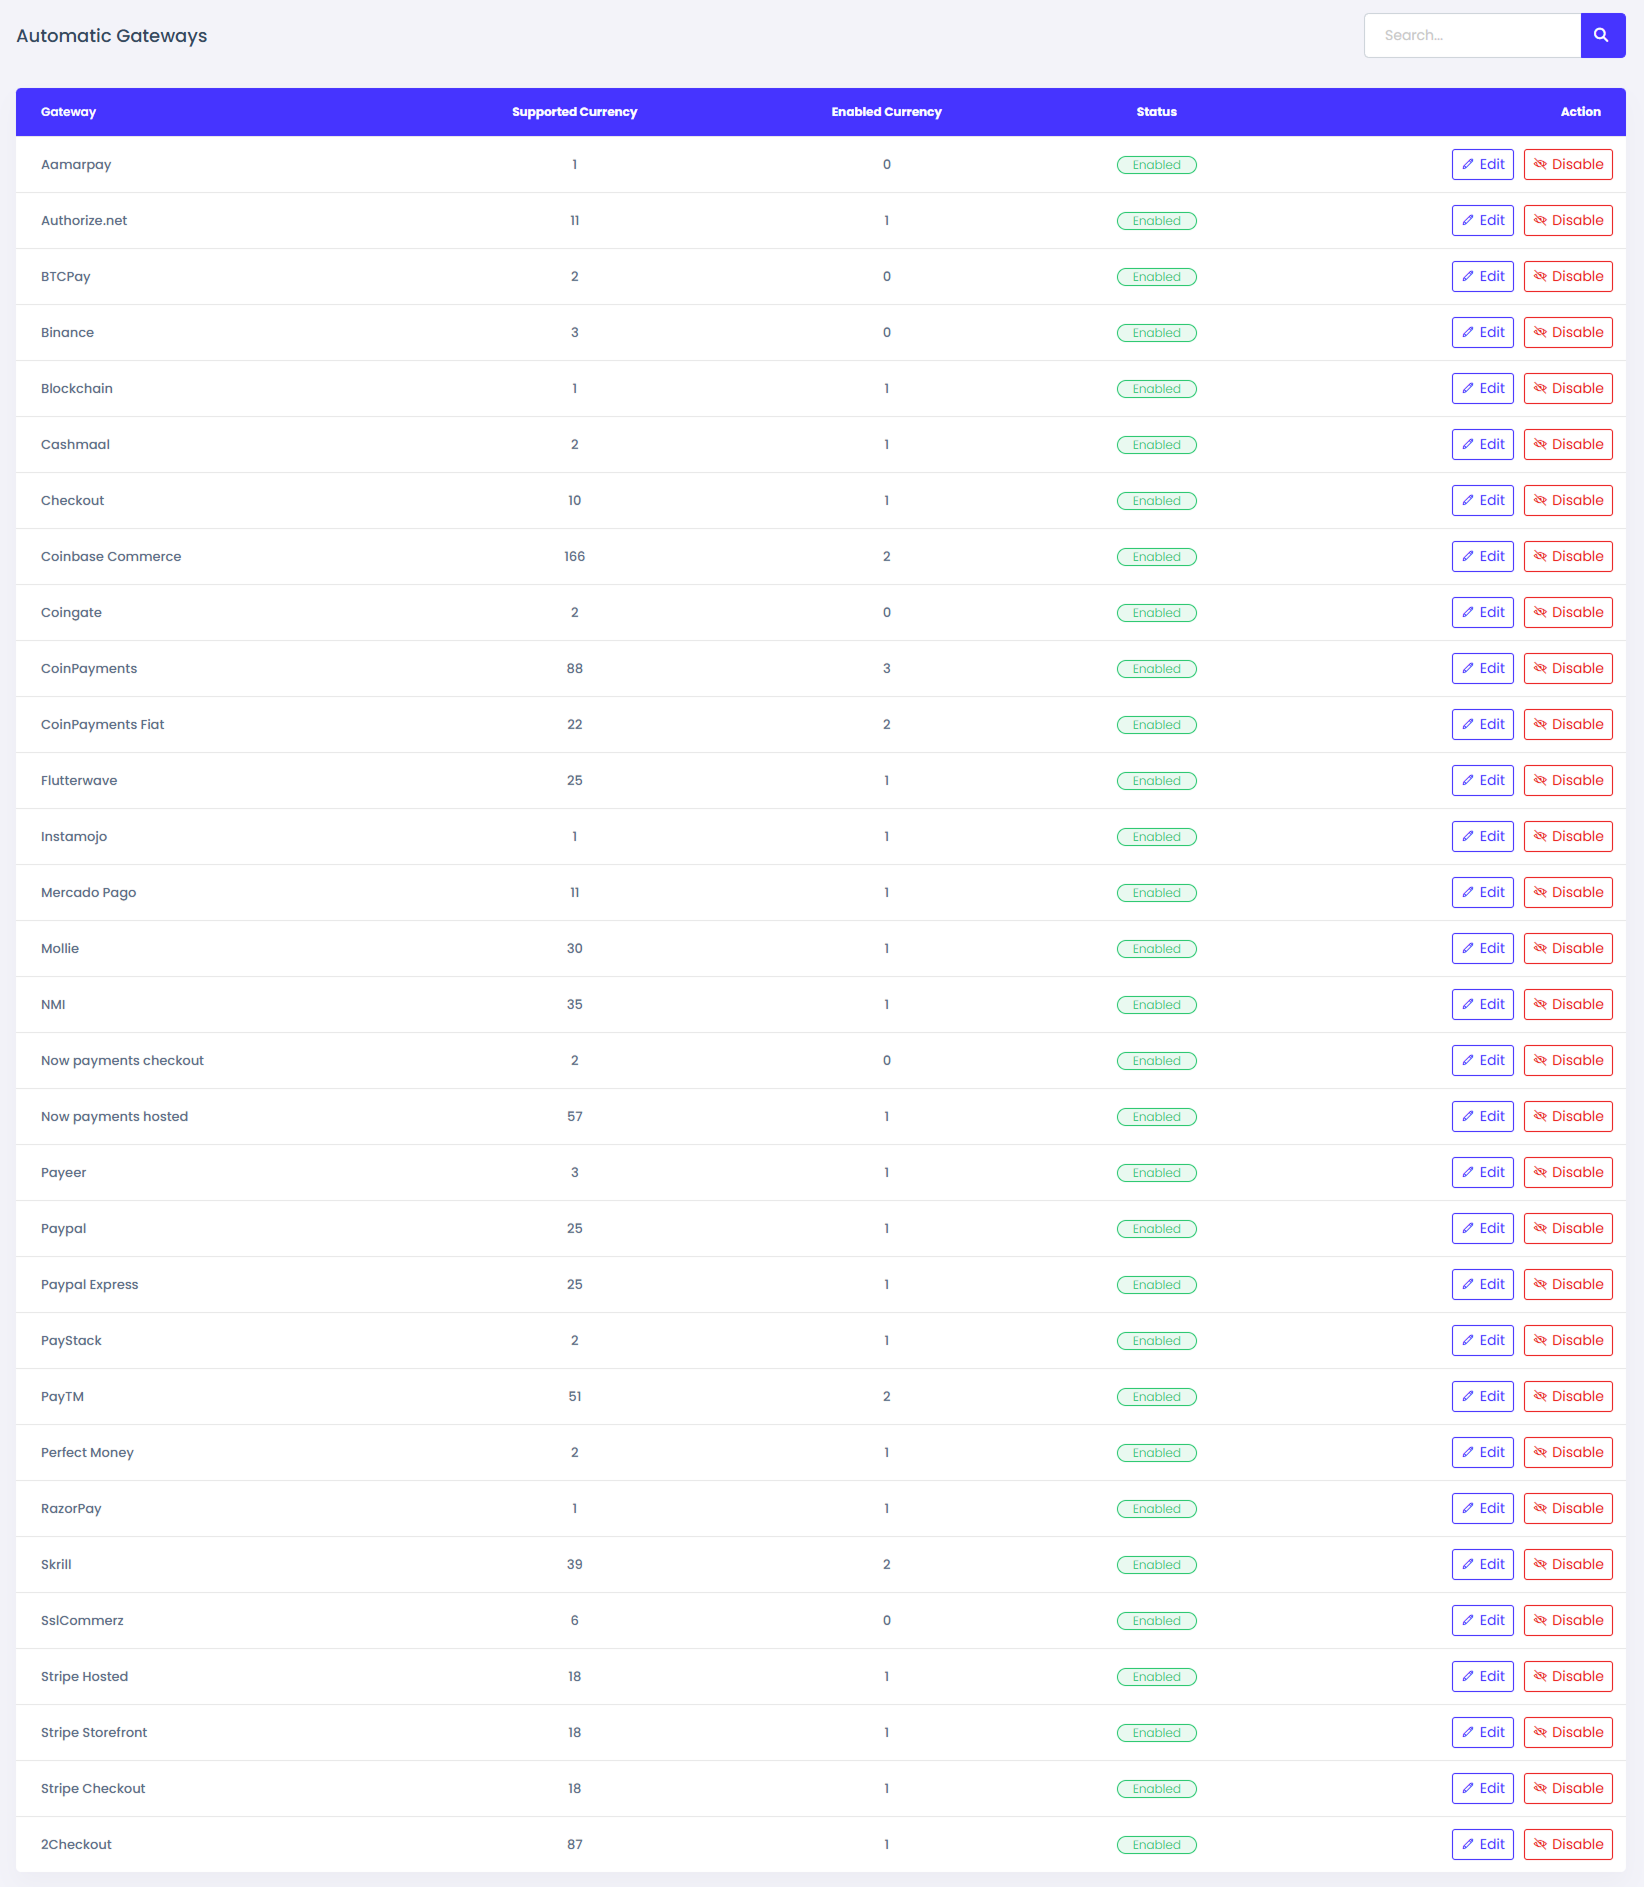Viewport: 1644px width, 1887px height.
Task: Click eye-slash icon in PayTM row
Action: coord(1540,1396)
